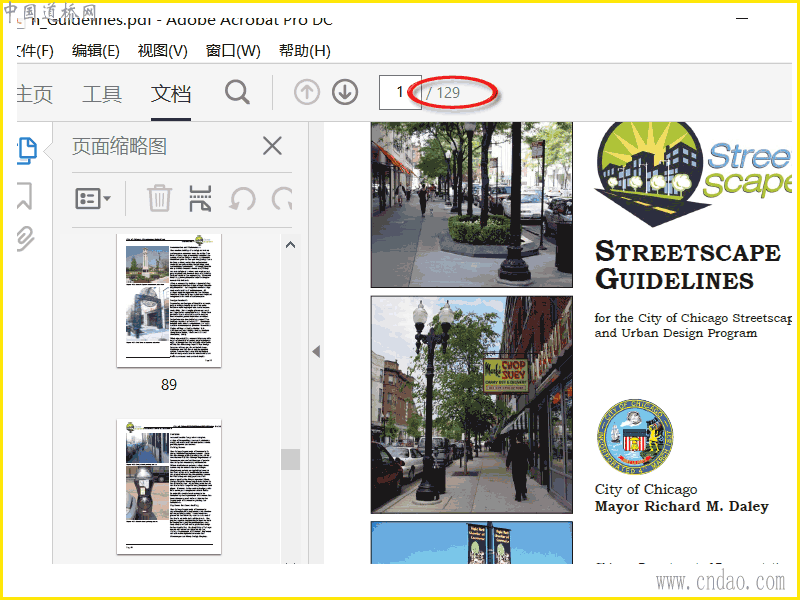
Task: Open the attachments paperclip icon
Action: click(x=26, y=238)
